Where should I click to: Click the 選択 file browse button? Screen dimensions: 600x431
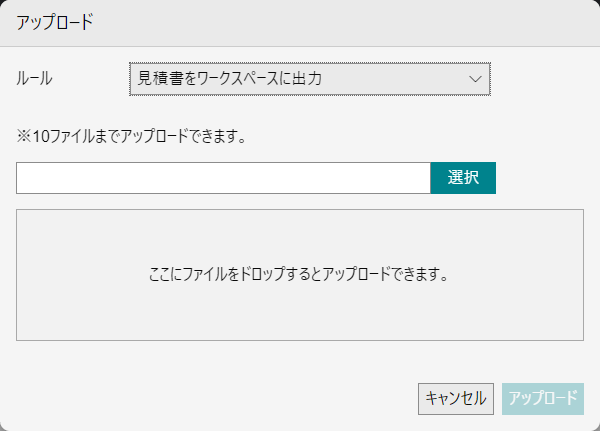point(463,178)
